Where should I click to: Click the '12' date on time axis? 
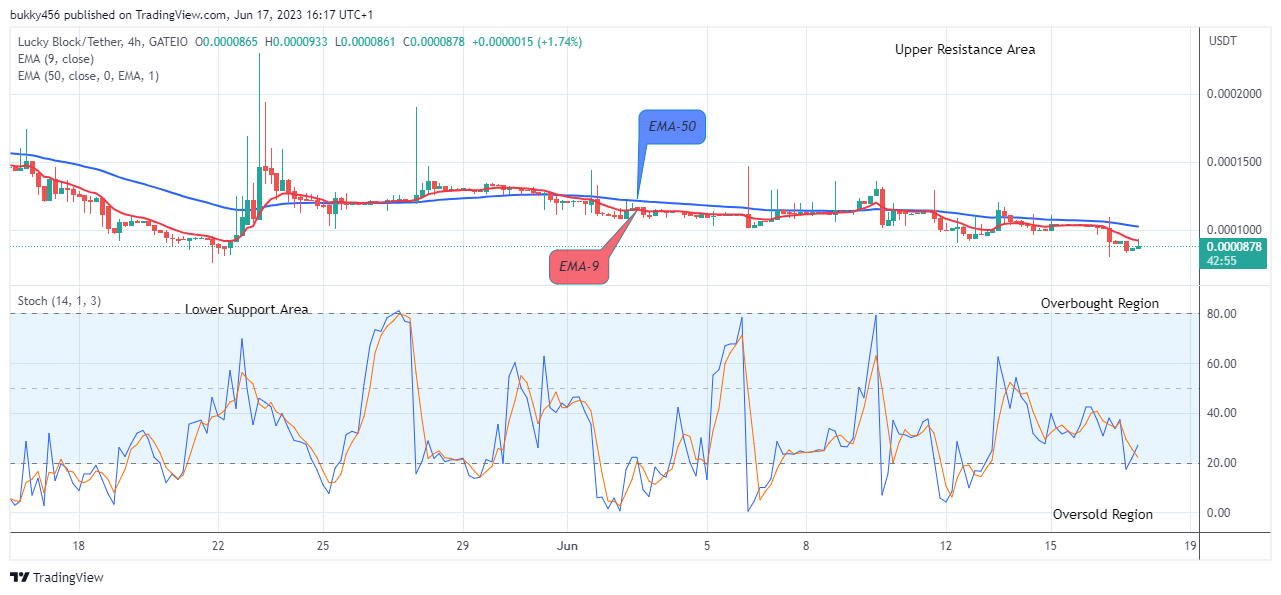(x=945, y=546)
